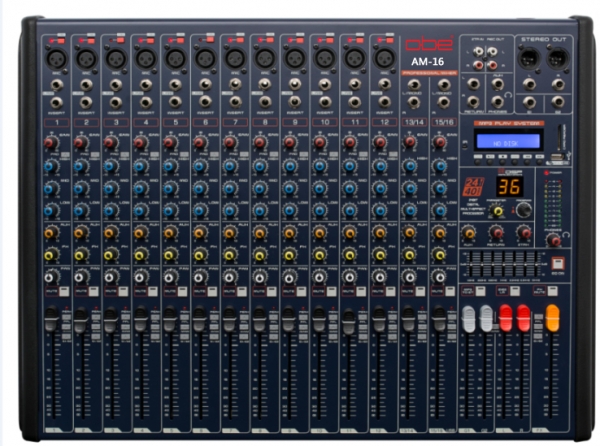This screenshot has width=600, height=446.
Task: Click the last graphic EQ band slider
Action: pyautogui.click(x=537, y=264)
